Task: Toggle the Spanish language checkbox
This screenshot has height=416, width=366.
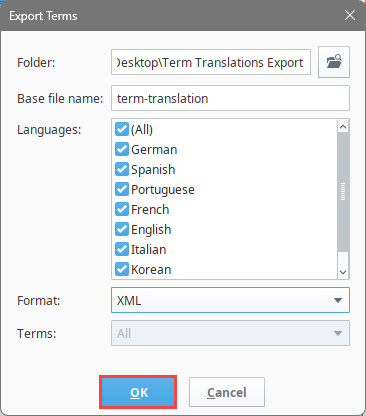Action: (x=122, y=169)
